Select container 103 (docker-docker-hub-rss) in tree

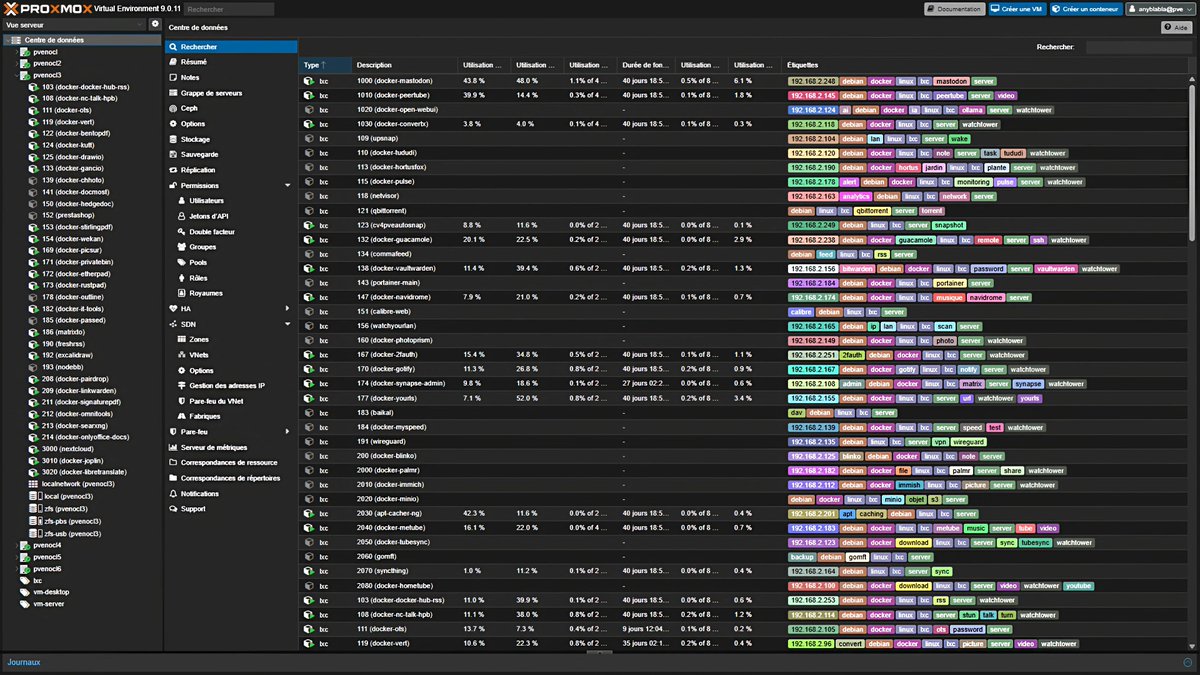[x=85, y=87]
